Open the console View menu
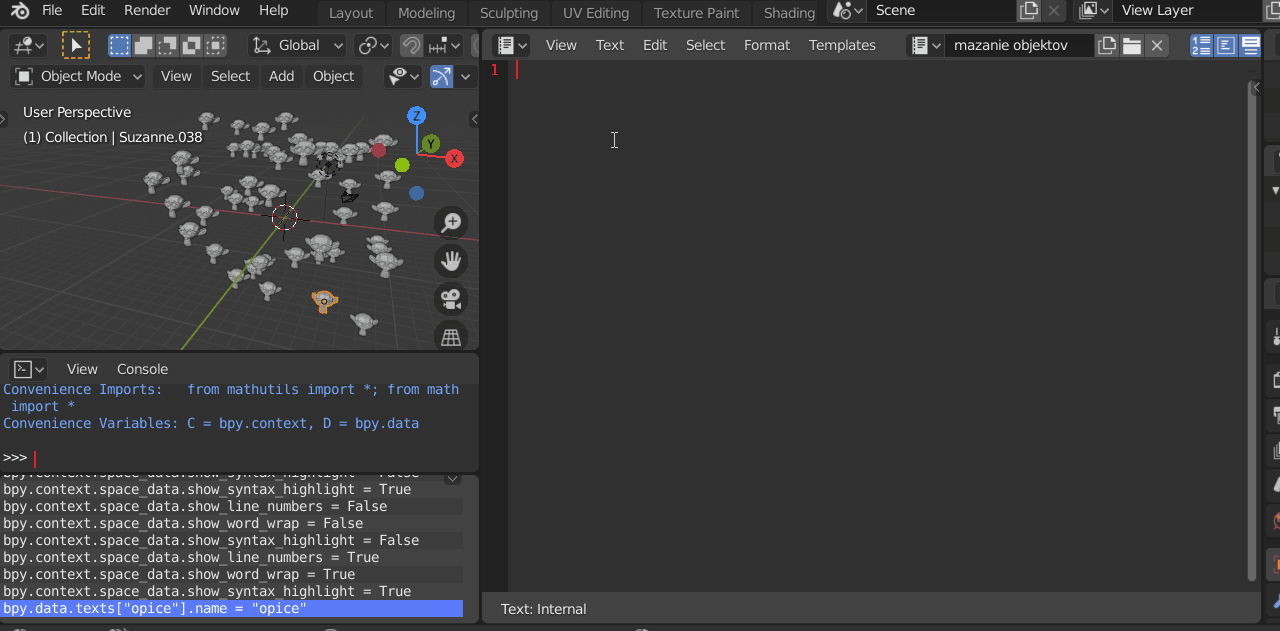 point(82,369)
